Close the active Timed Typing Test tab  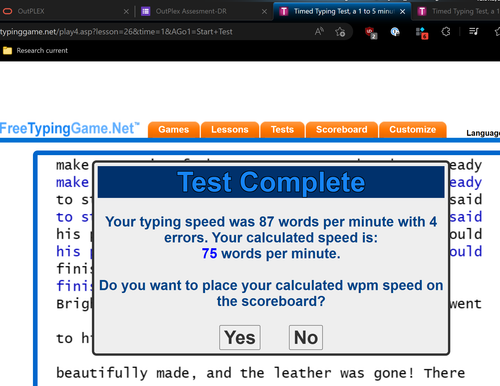coord(402,12)
